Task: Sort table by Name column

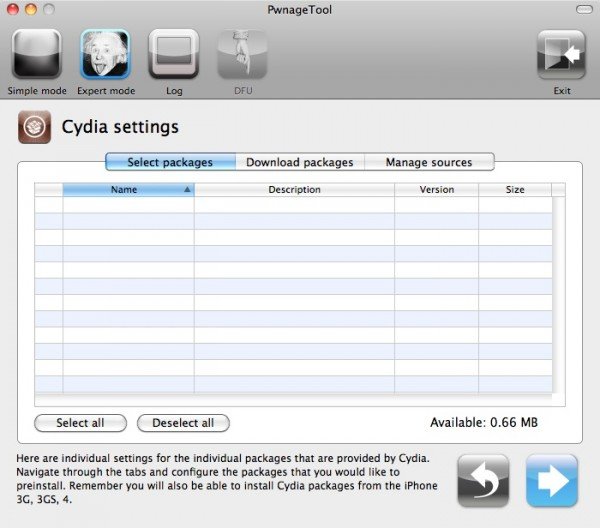Action: coord(129,189)
